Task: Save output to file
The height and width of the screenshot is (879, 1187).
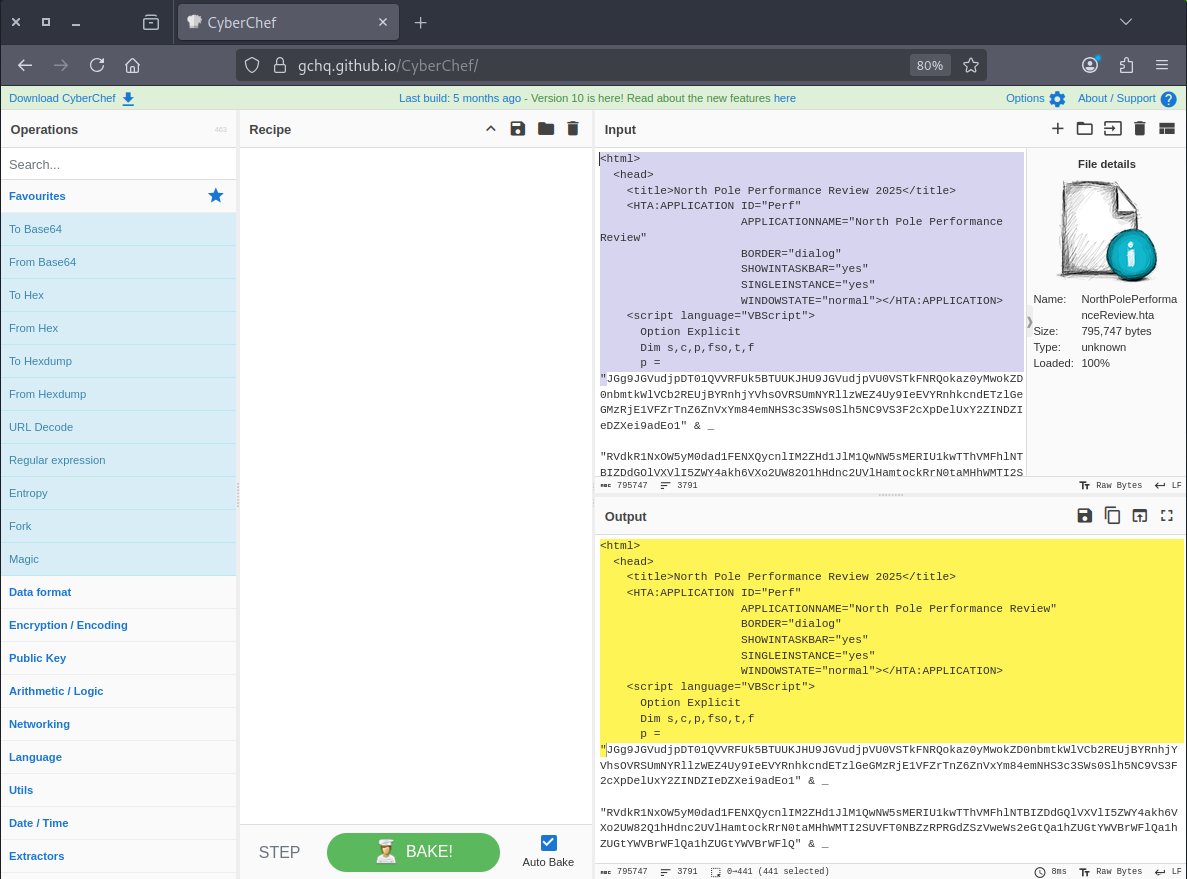Action: (x=1084, y=516)
